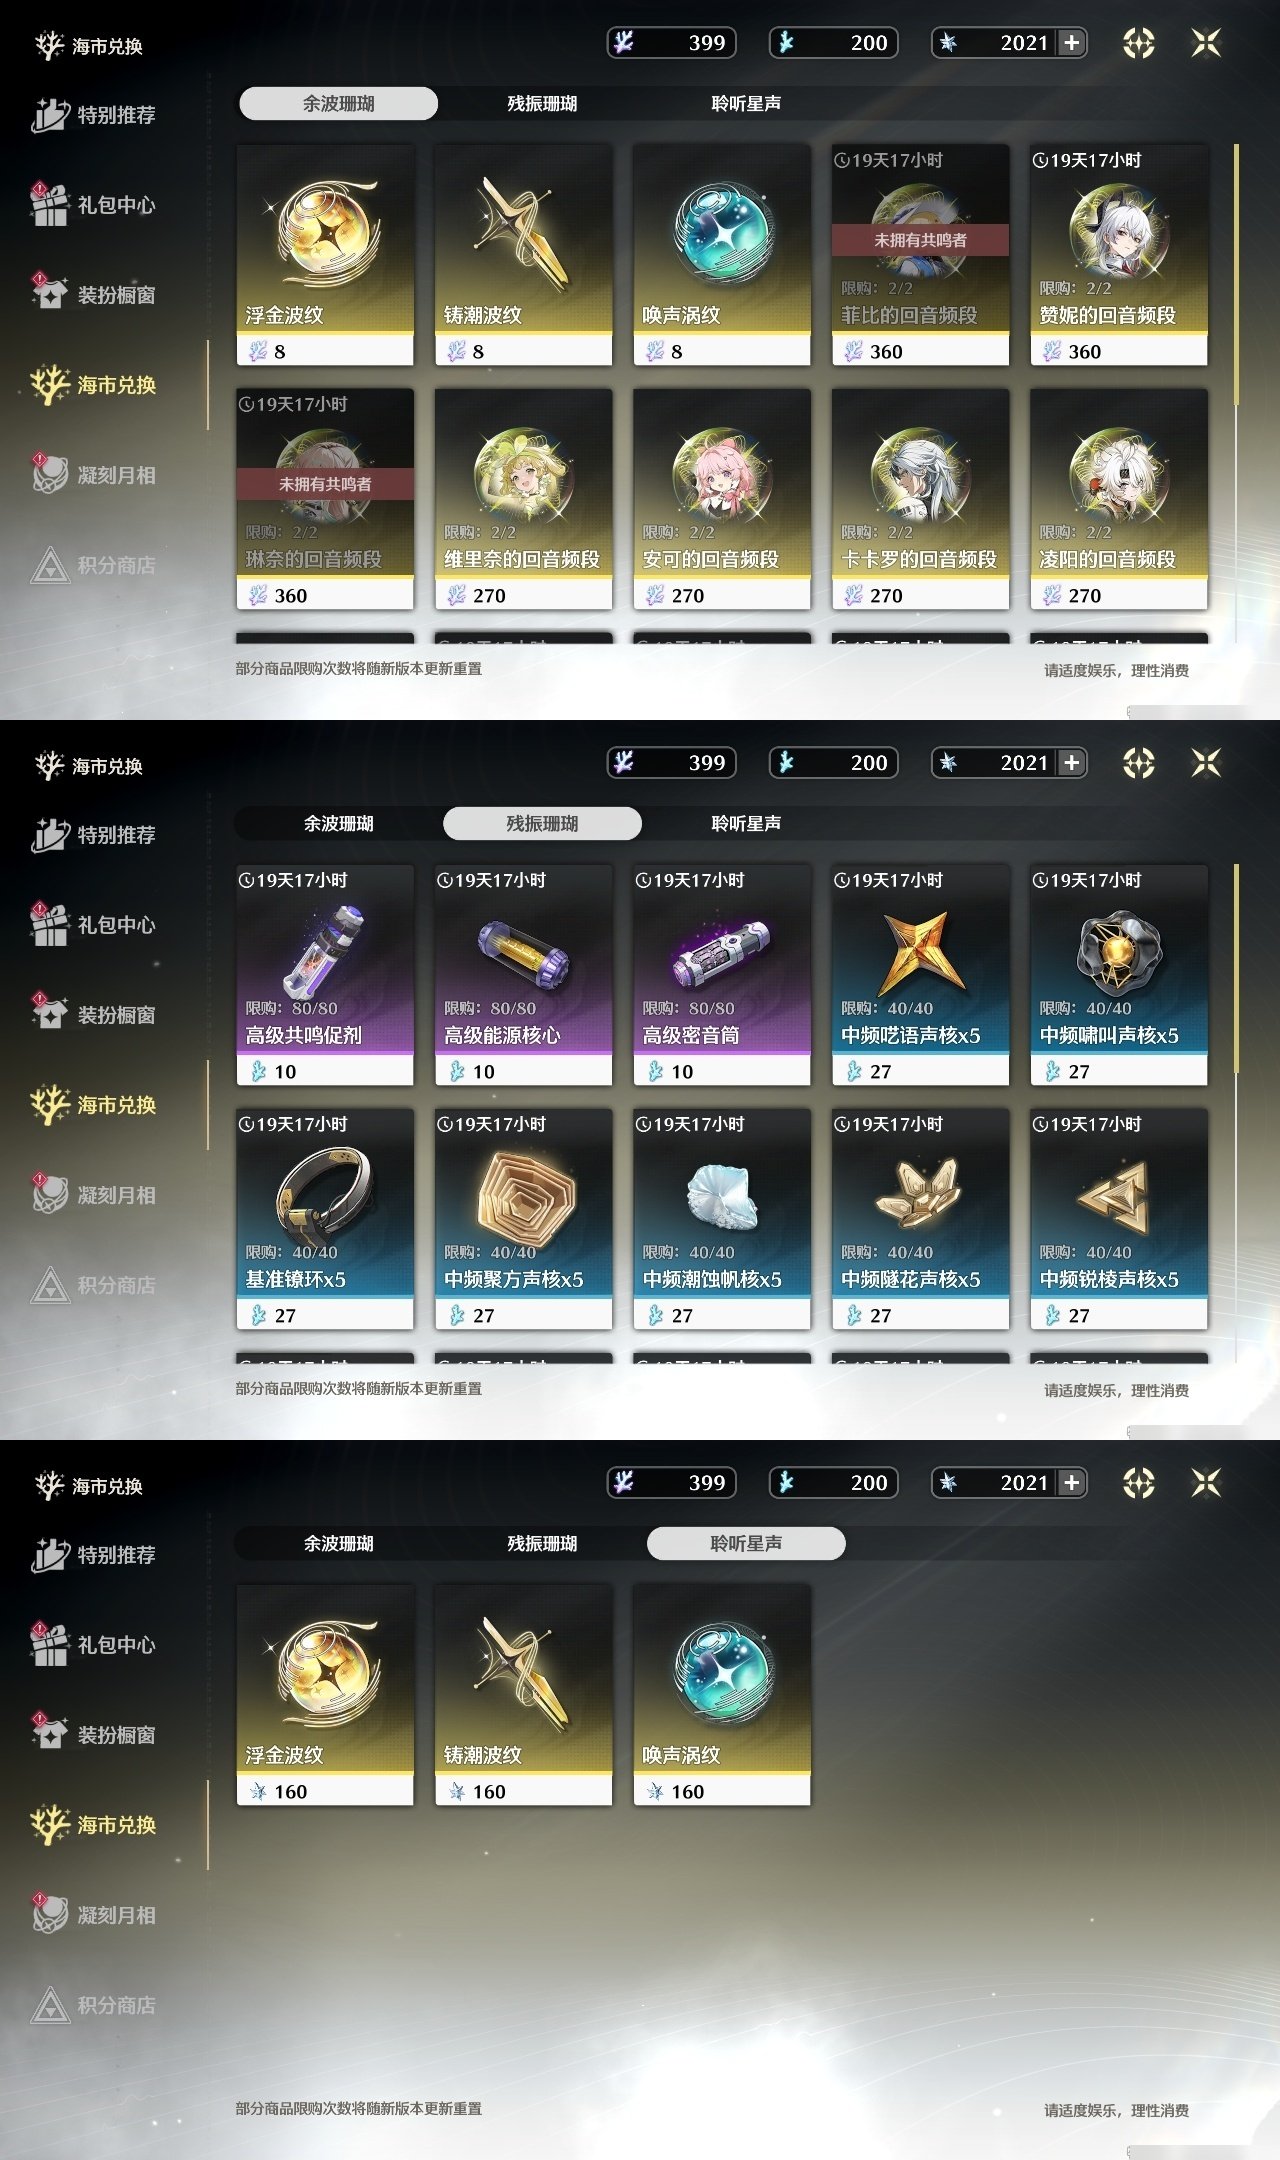Pick the 高级能源核心 capsule item
Viewport: 1280px width, 2160px height.
pyautogui.click(x=523, y=975)
